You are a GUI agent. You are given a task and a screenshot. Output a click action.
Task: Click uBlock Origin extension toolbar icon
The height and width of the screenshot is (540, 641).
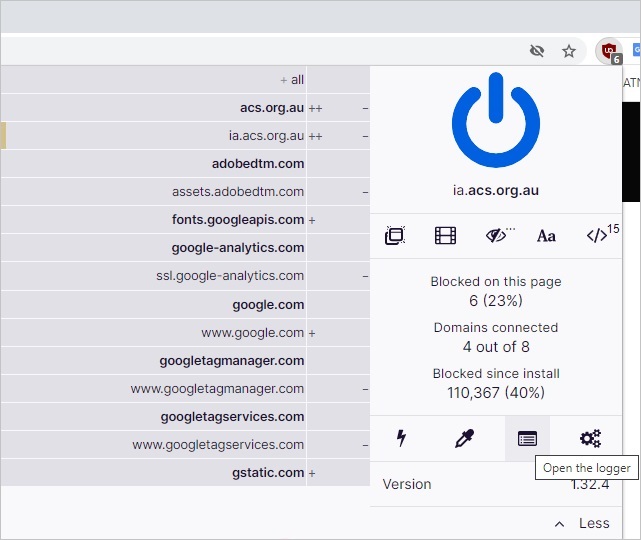pos(607,51)
